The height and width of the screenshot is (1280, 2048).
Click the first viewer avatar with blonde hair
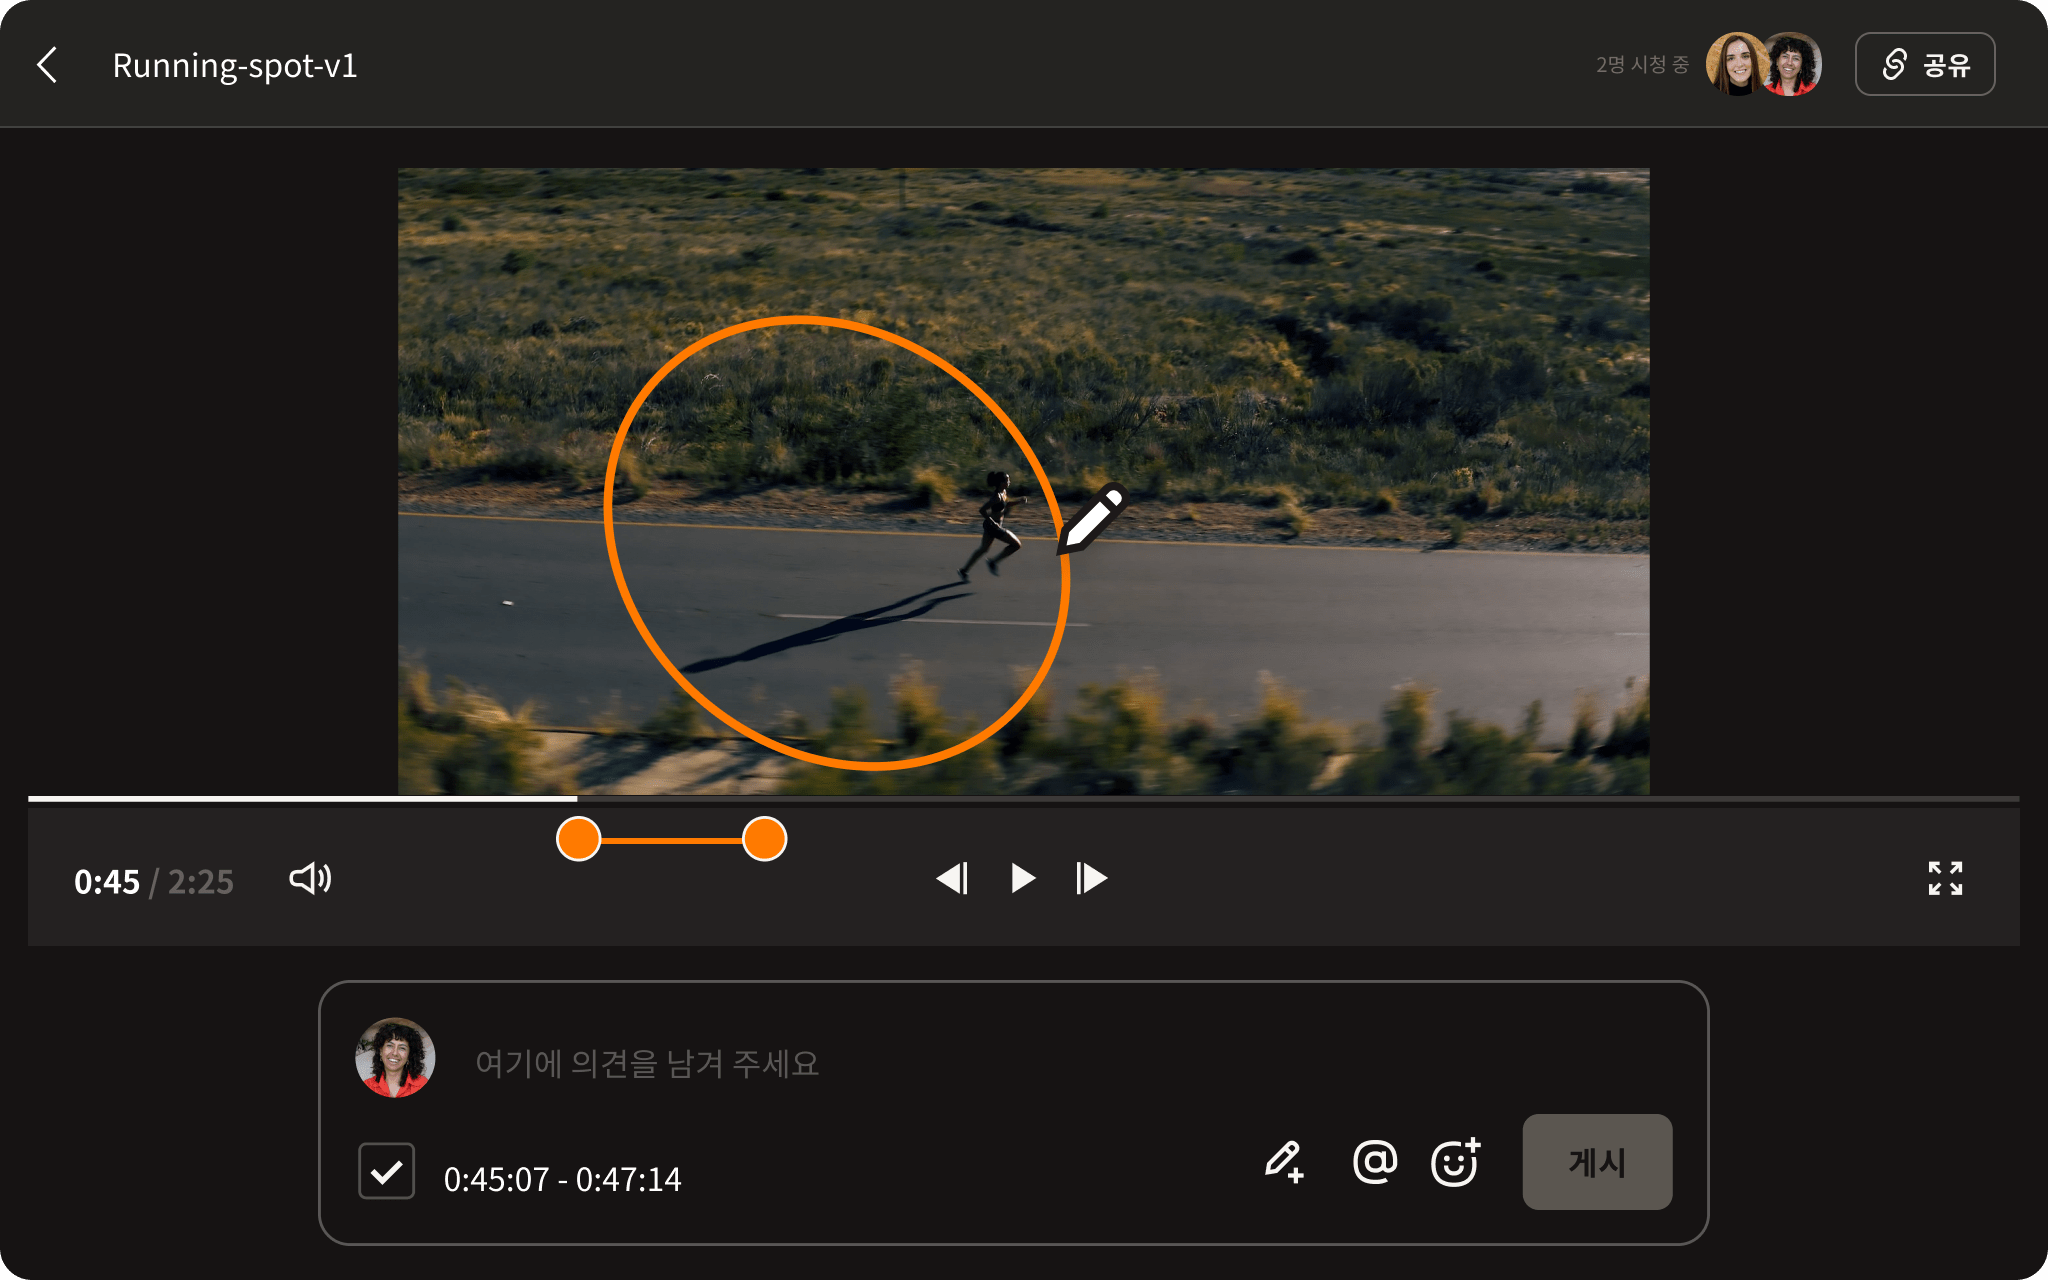click(1736, 64)
